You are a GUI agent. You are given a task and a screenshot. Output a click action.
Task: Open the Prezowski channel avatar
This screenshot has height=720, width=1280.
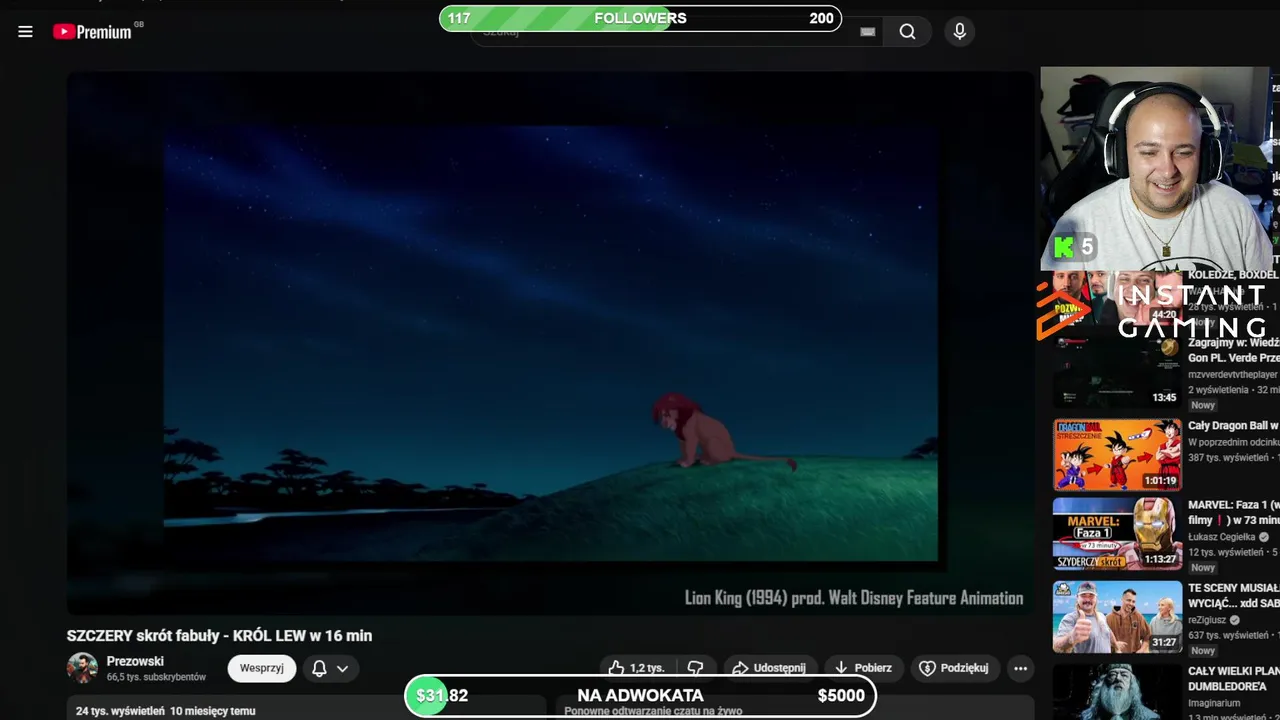pyautogui.click(x=82, y=668)
